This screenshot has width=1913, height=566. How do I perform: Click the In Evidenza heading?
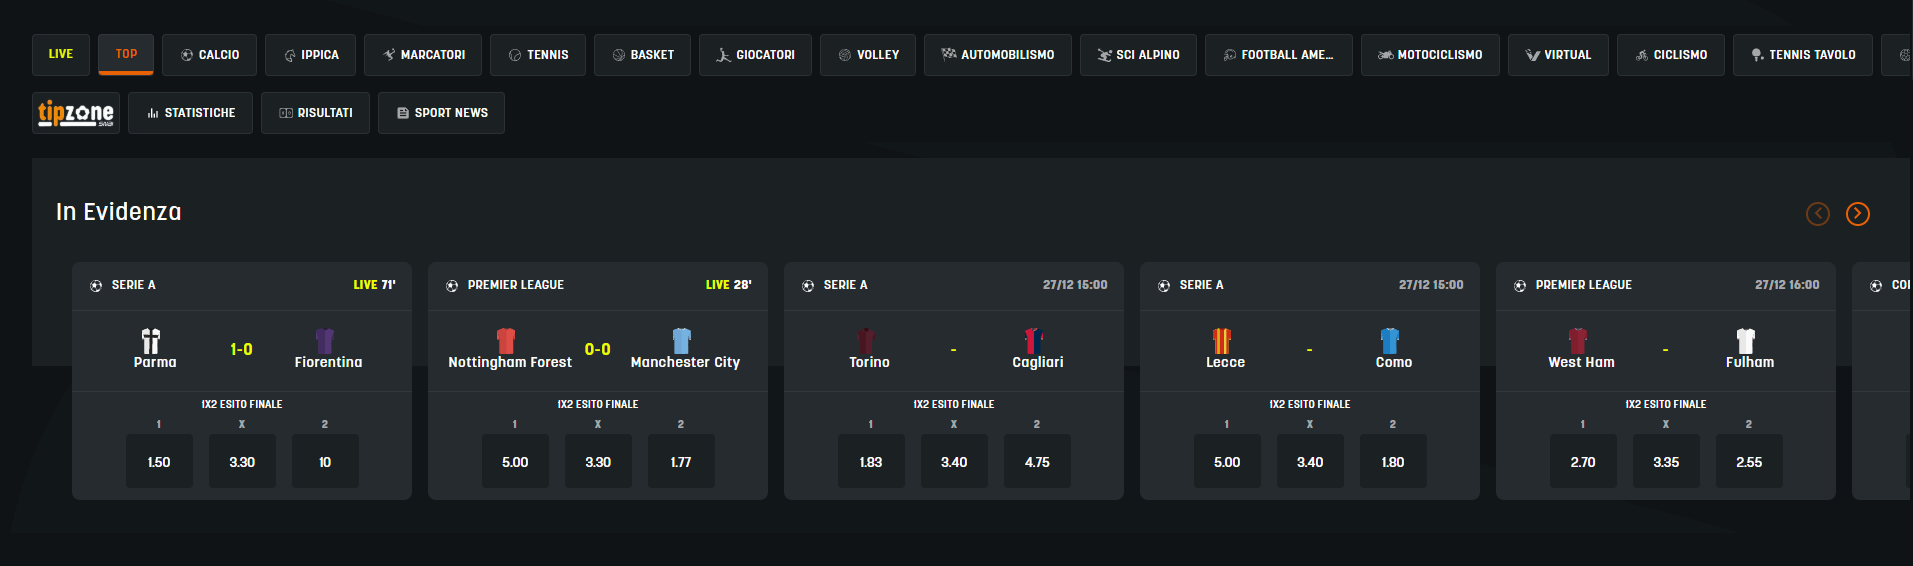point(119,212)
